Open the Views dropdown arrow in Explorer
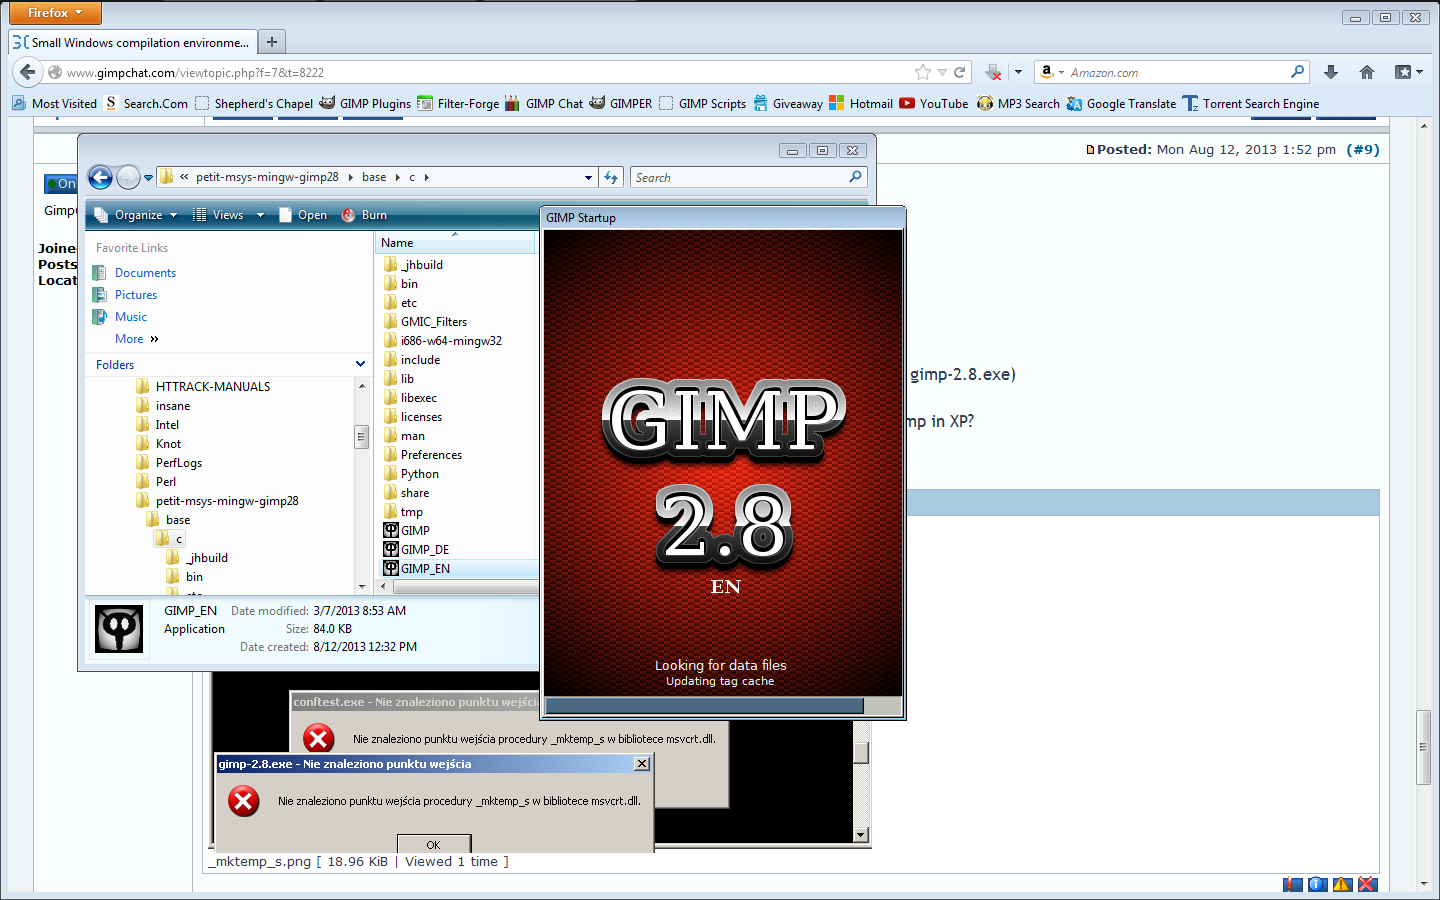The height and width of the screenshot is (900, 1440). [x=260, y=215]
